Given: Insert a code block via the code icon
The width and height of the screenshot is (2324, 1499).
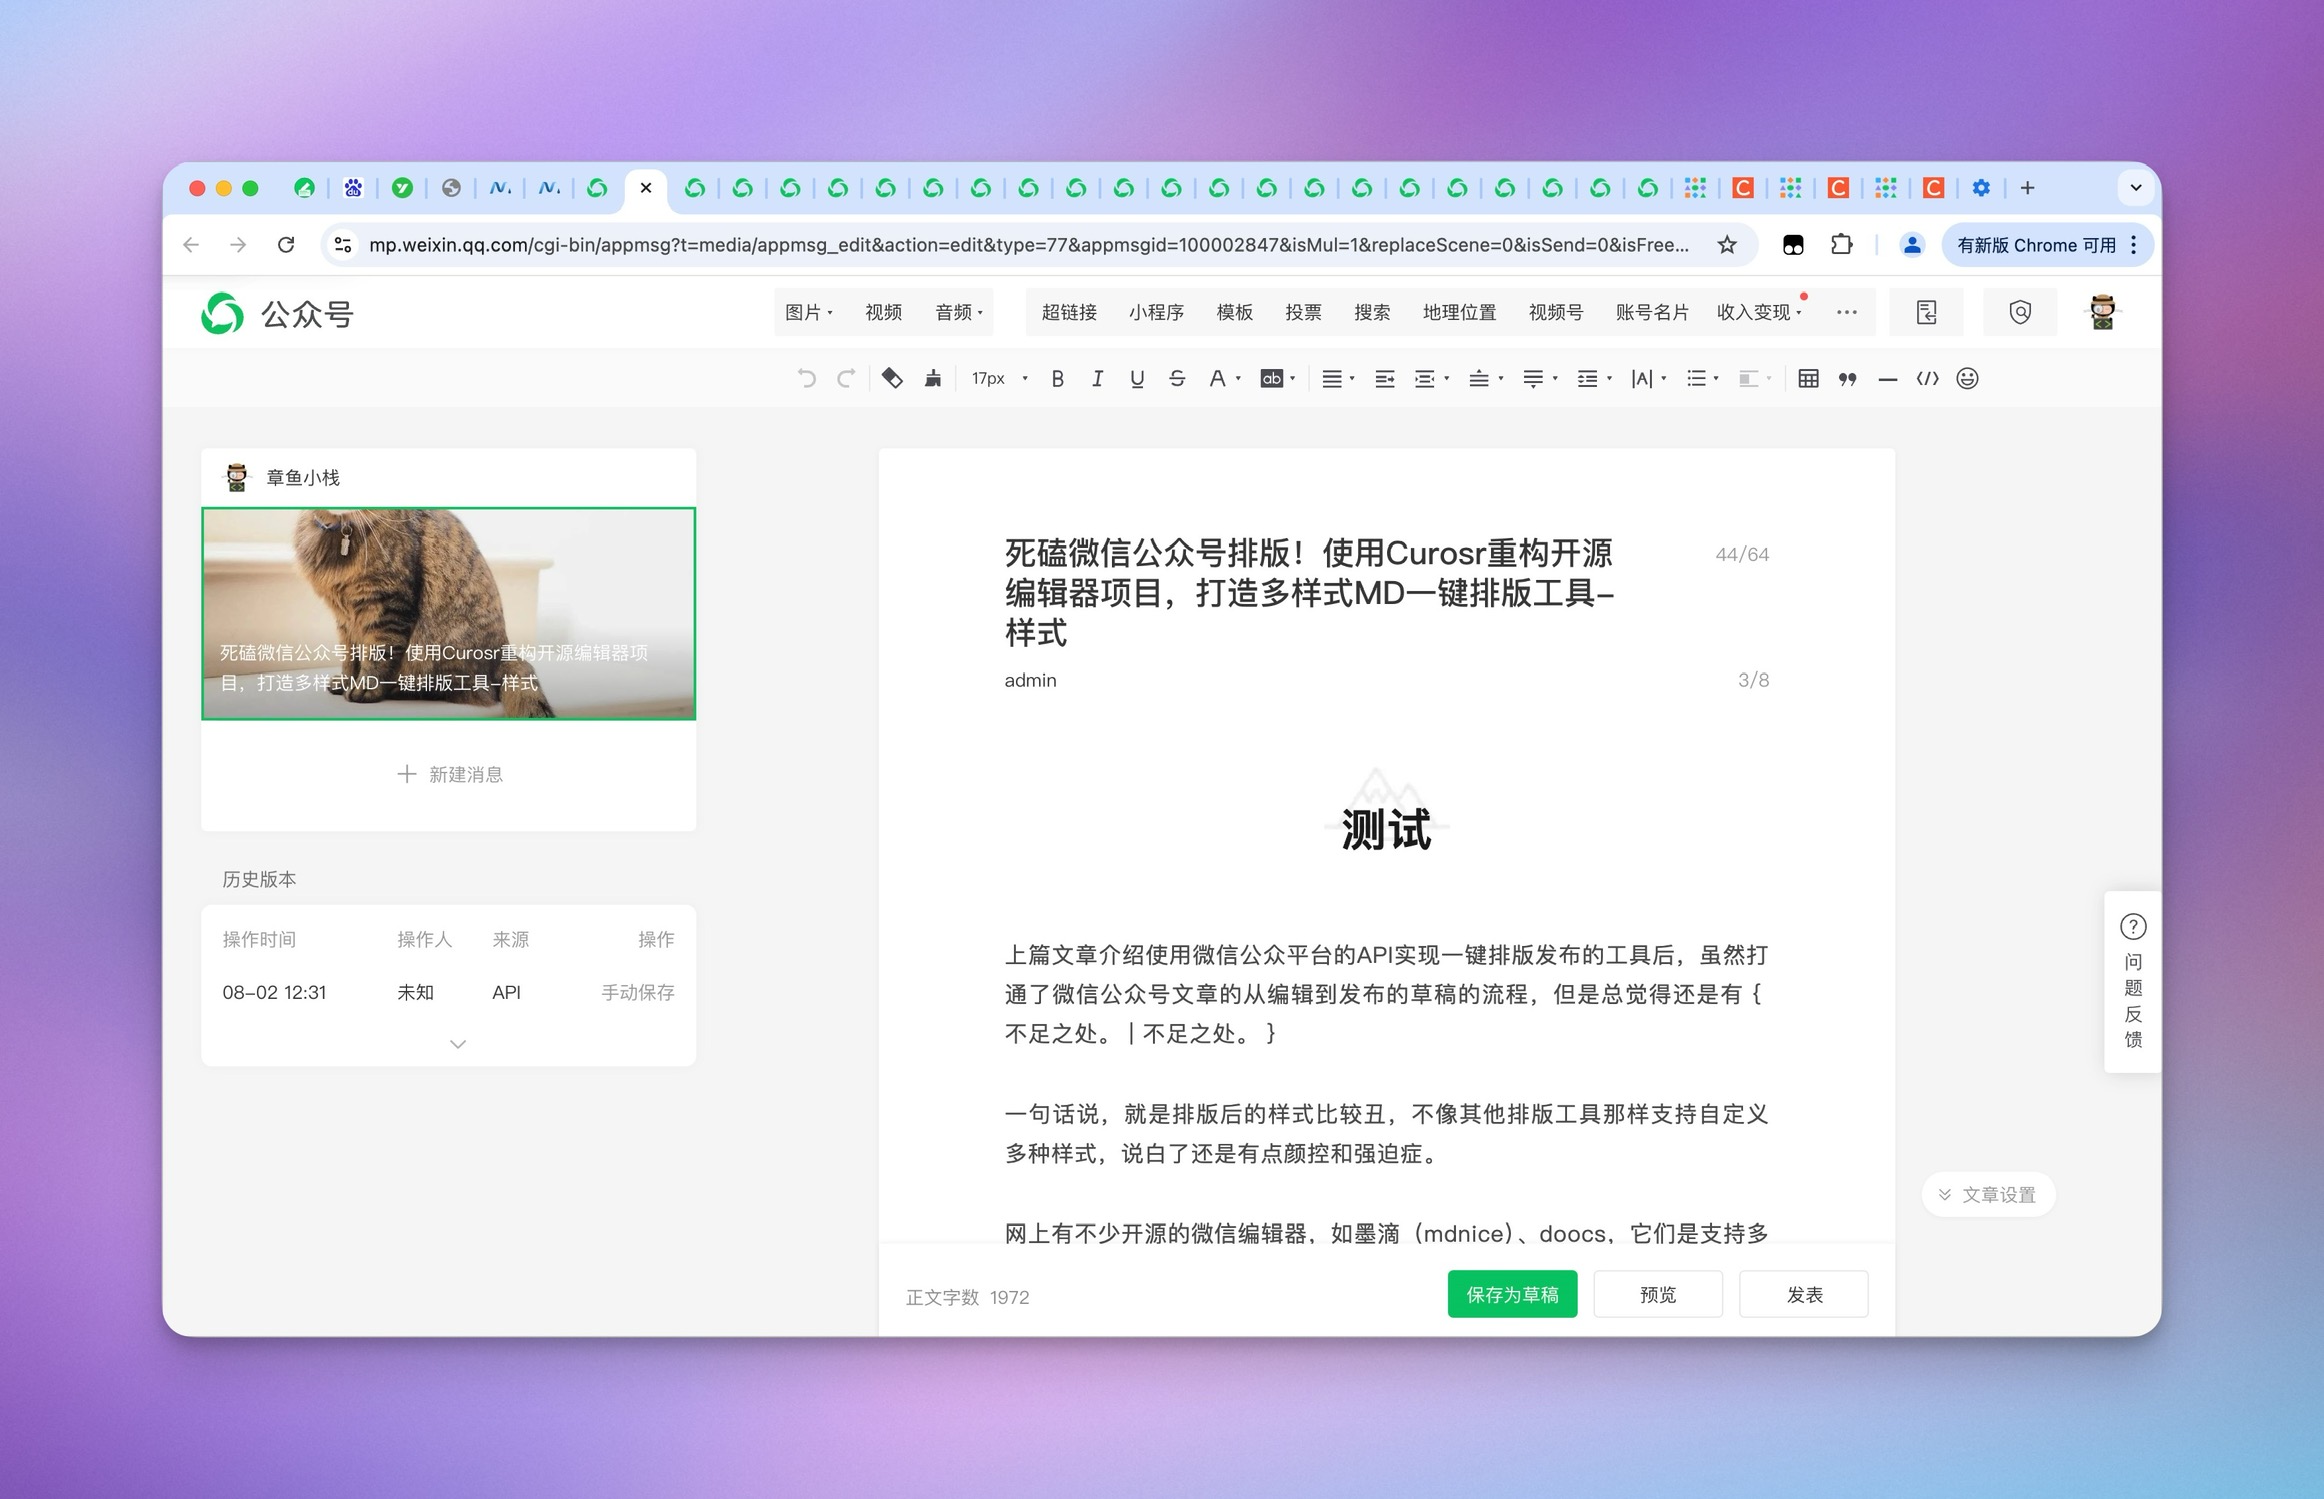Looking at the screenshot, I should click(1927, 378).
